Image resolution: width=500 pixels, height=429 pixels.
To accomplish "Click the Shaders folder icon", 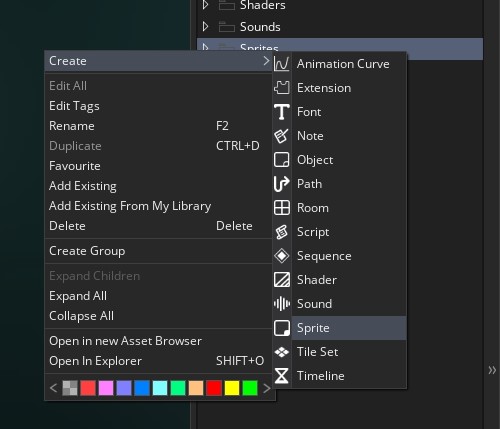I will pyautogui.click(x=227, y=5).
